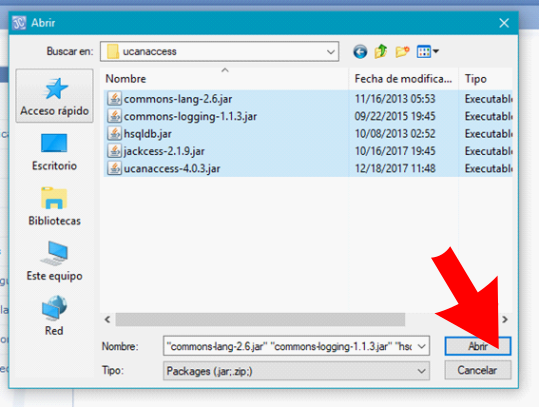This screenshot has width=539, height=407.
Task: Click the Cancelar button
Action: pyautogui.click(x=478, y=370)
